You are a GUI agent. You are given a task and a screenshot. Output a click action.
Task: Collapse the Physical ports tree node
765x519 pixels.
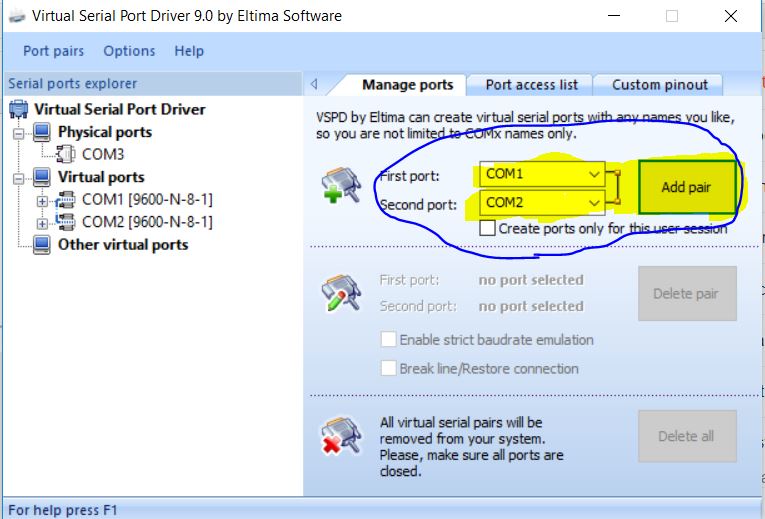tap(19, 133)
